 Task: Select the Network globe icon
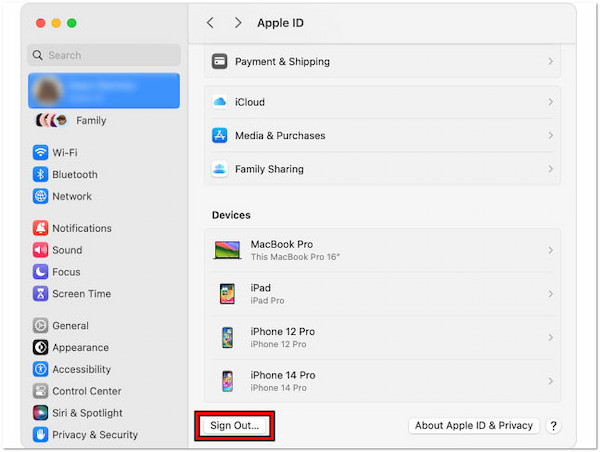[41, 196]
